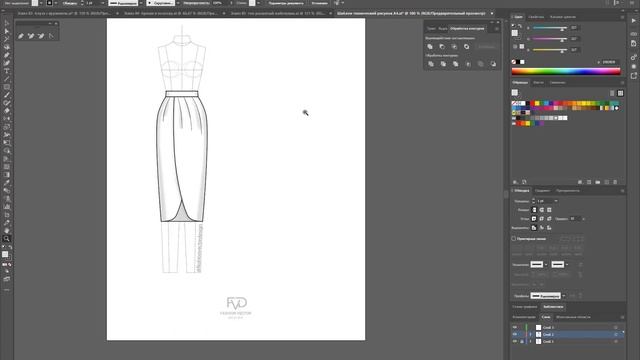Apply Divide pathfinder
Screen dimensions: 640x360
click(x=431, y=64)
